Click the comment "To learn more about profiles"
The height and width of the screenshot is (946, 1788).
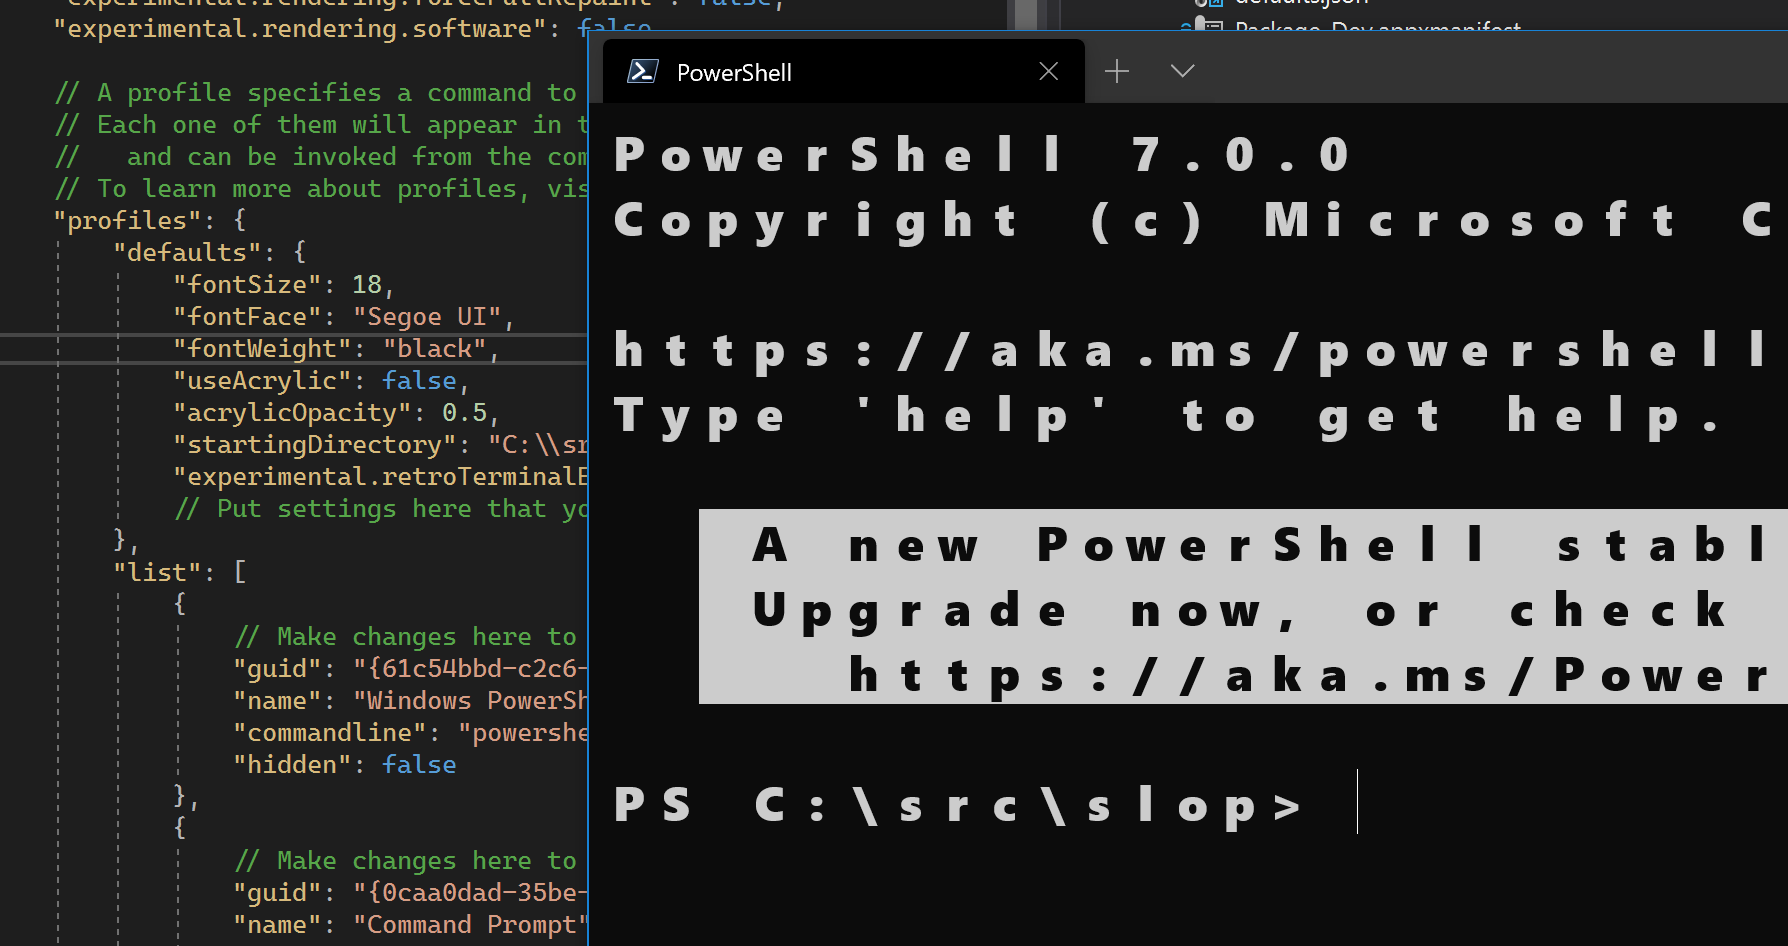[320, 188]
